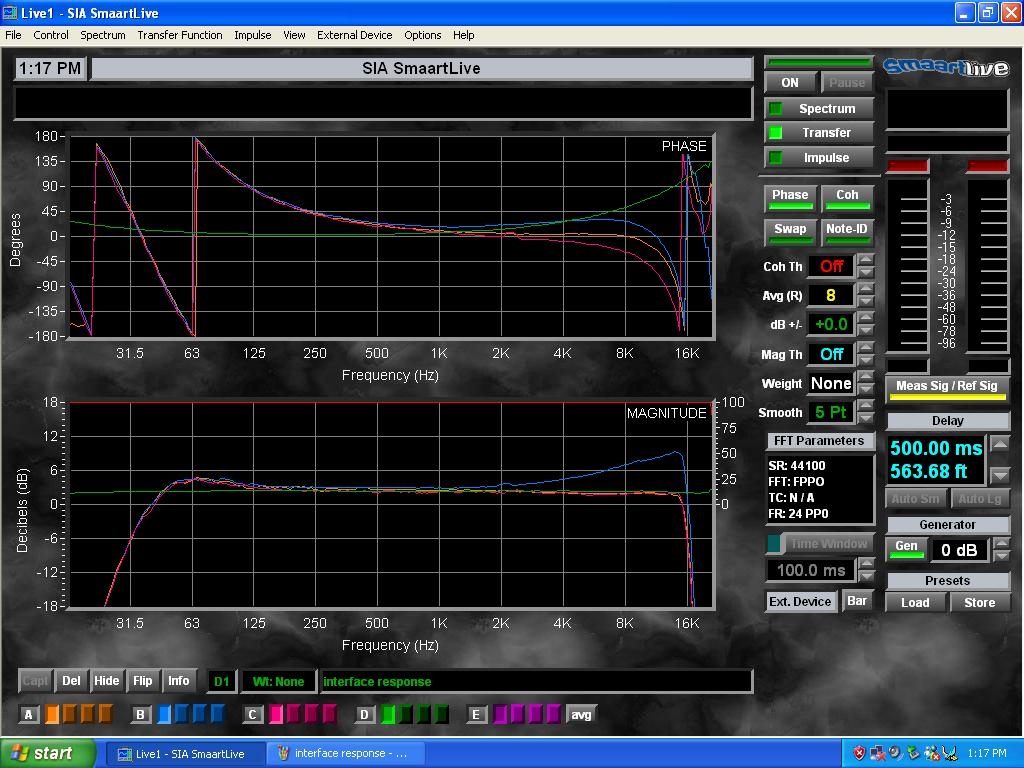Click the interface response comment field
Screen dimensions: 1024x768
click(x=536, y=681)
